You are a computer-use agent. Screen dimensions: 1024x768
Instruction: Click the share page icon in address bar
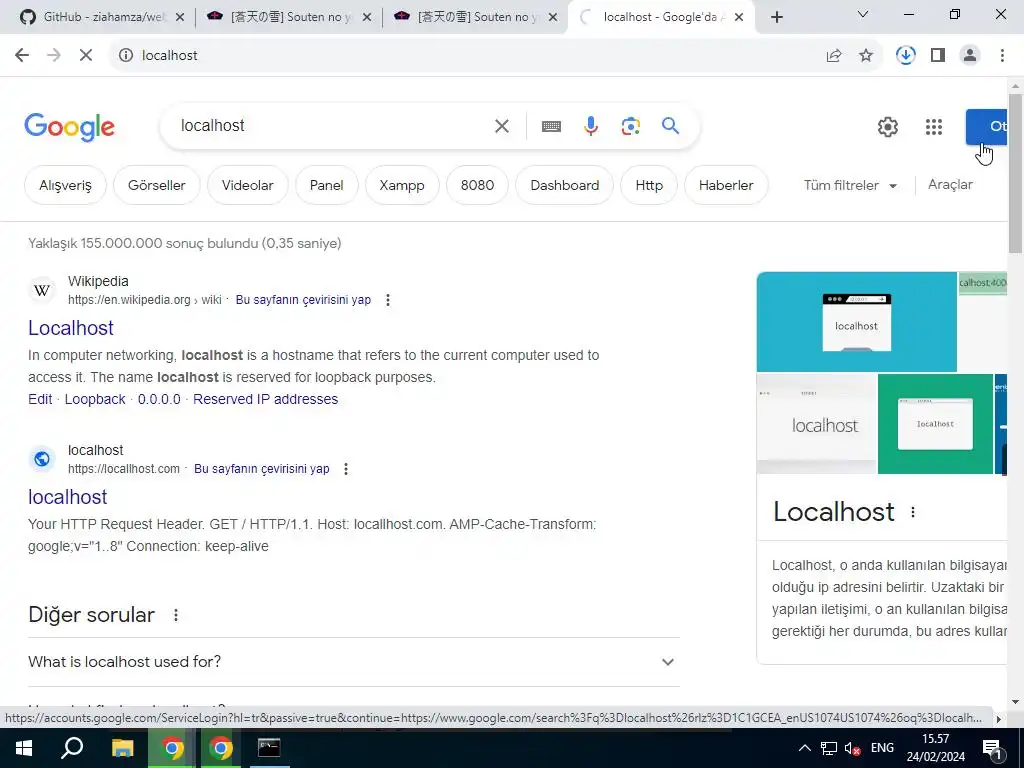[x=834, y=56]
